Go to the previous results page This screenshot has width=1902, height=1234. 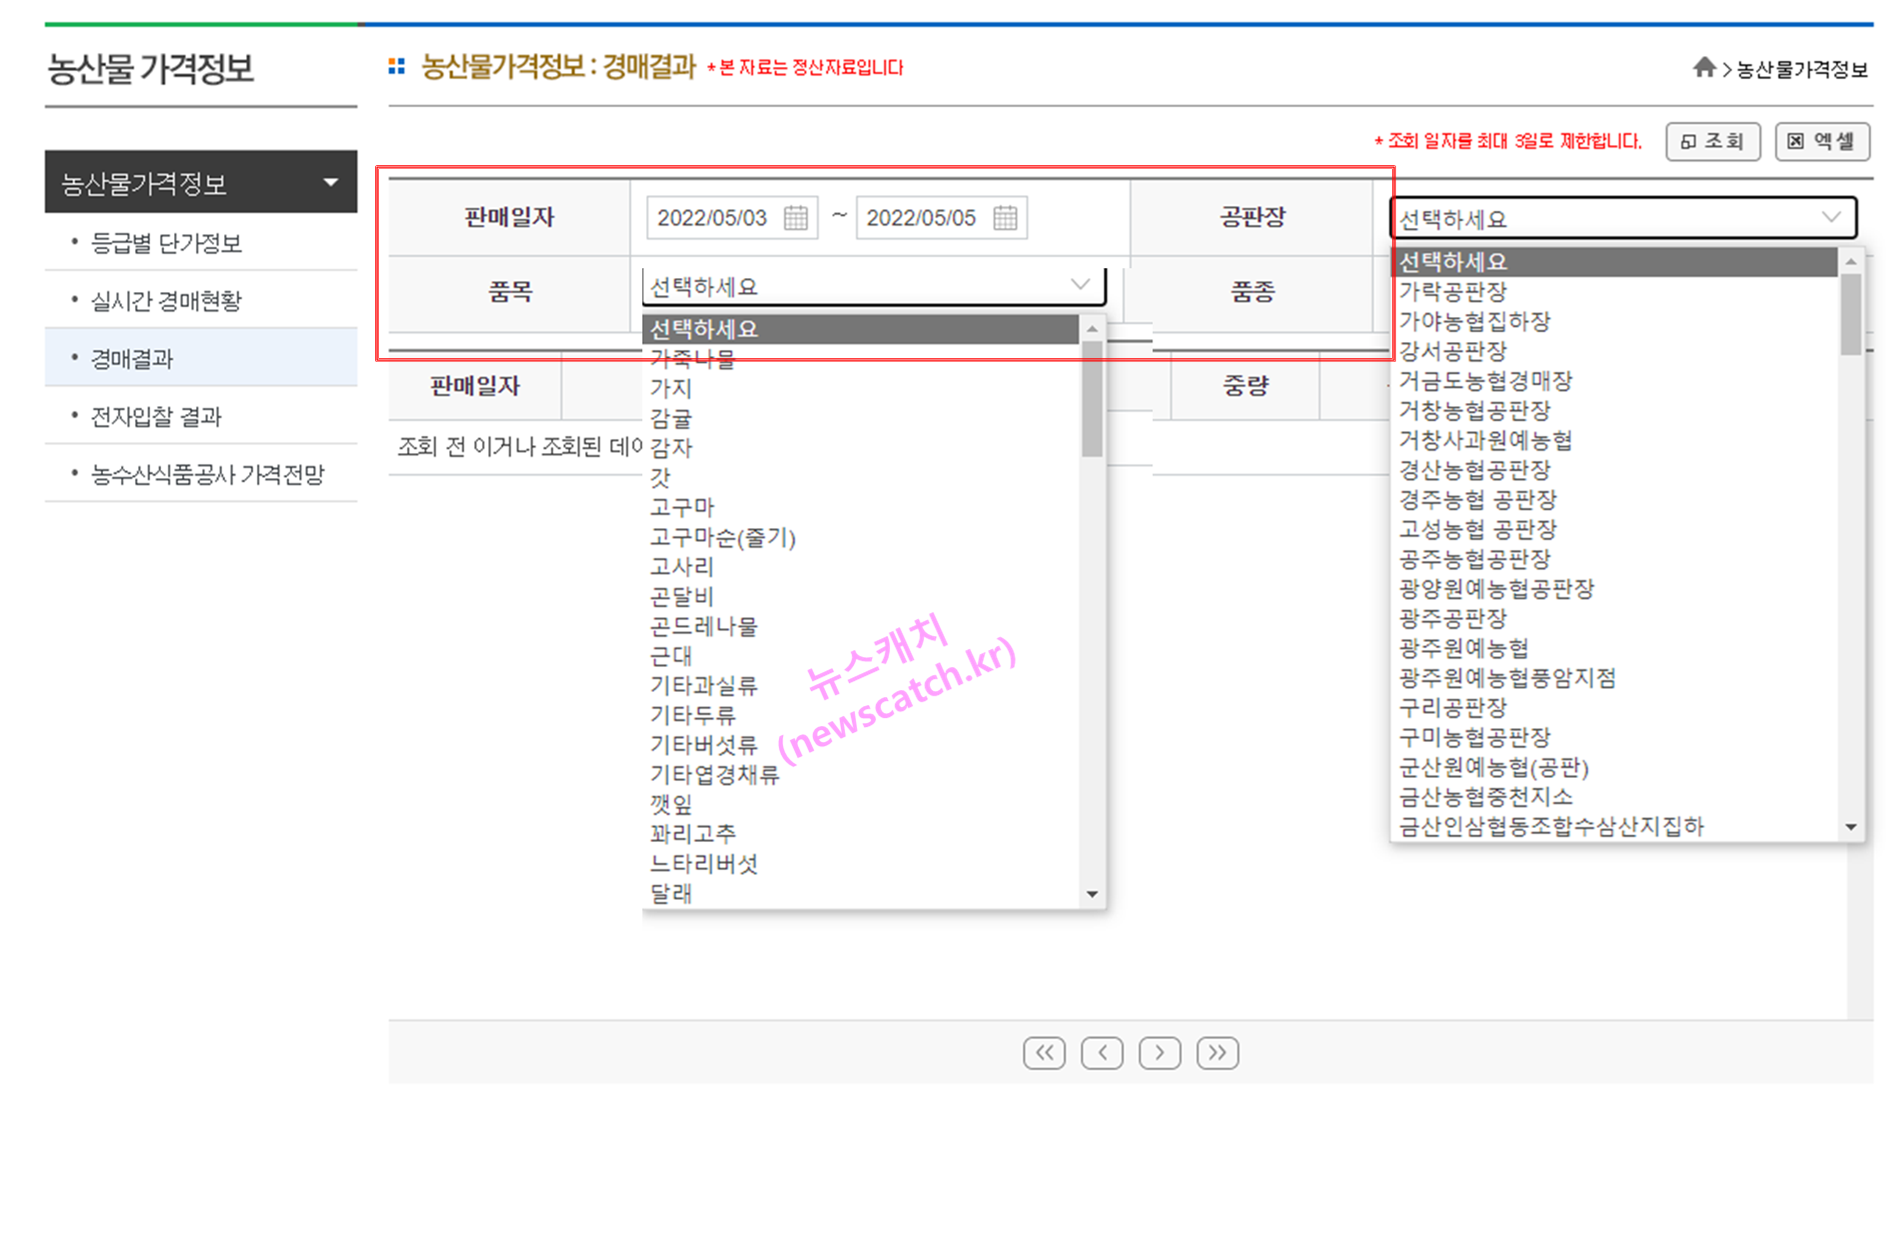click(1102, 1052)
